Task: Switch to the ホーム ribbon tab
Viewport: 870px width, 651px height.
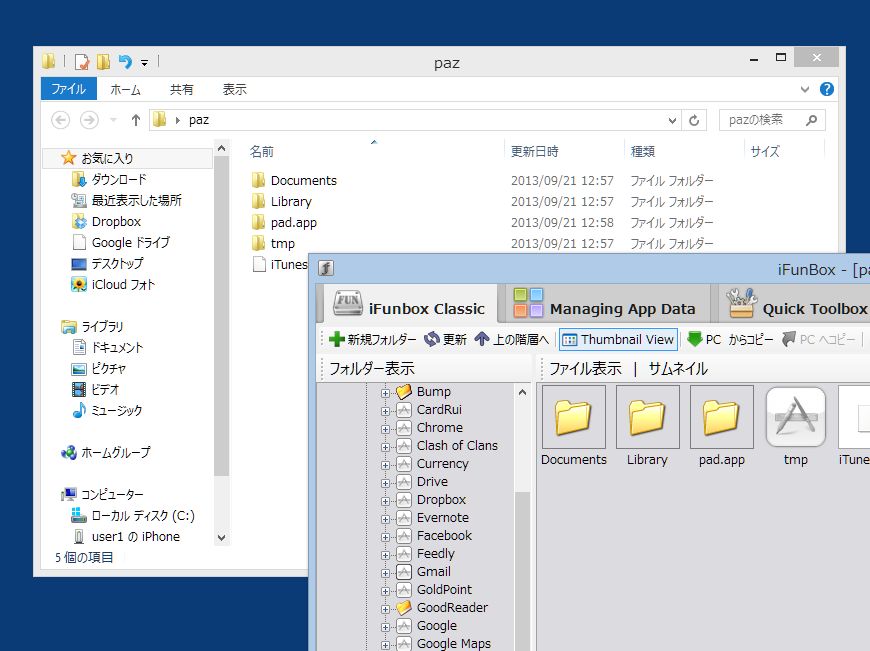Action: pyautogui.click(x=125, y=89)
